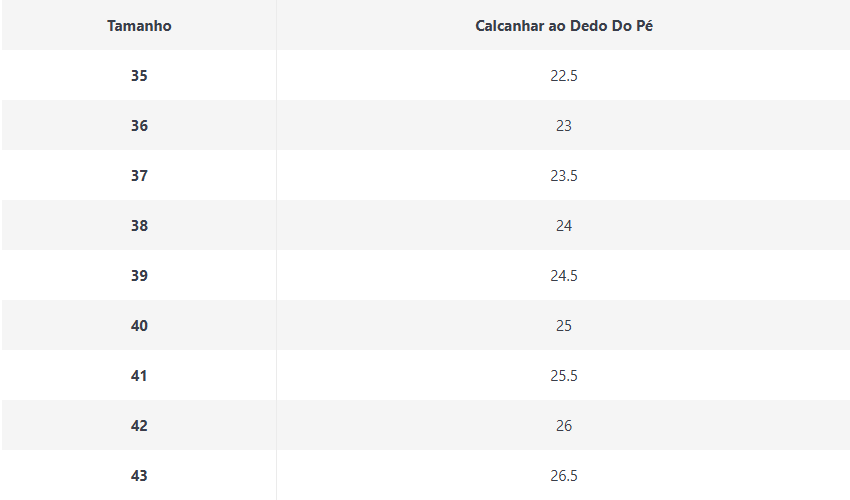Click the 25 measurement value
The image size is (850, 500).
[x=564, y=325]
